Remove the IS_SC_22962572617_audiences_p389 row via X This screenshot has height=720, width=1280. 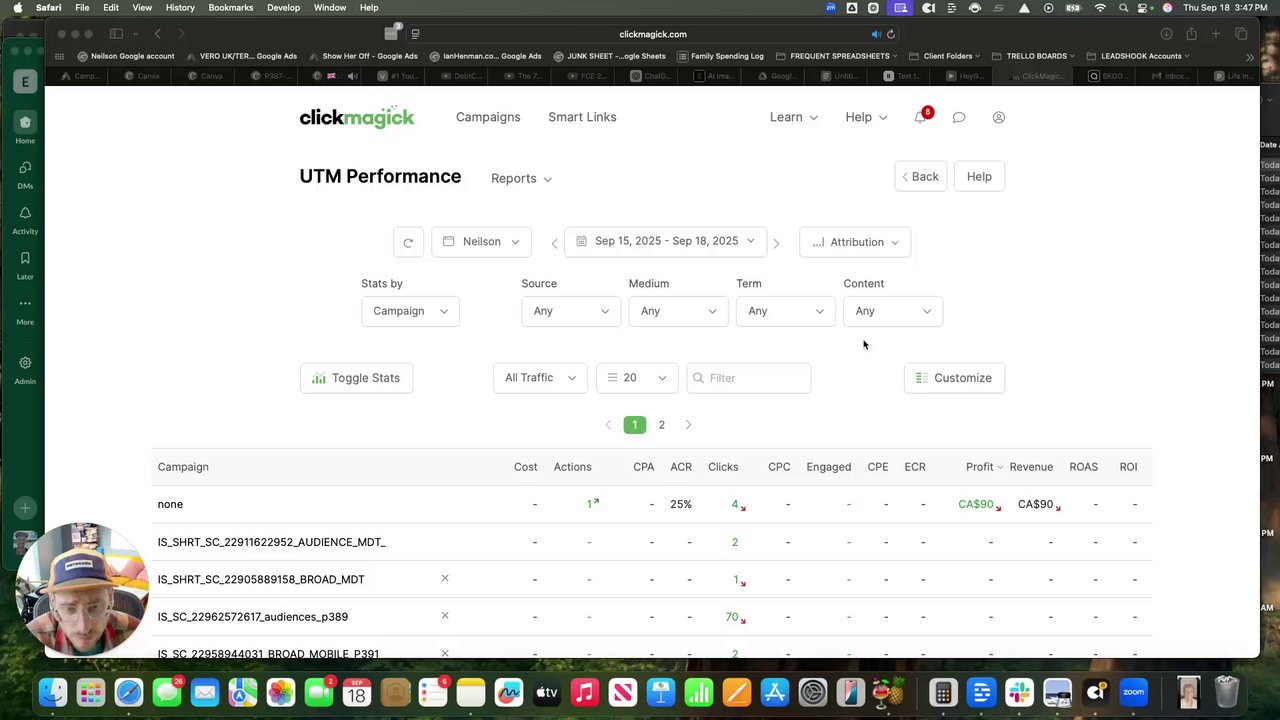445,615
